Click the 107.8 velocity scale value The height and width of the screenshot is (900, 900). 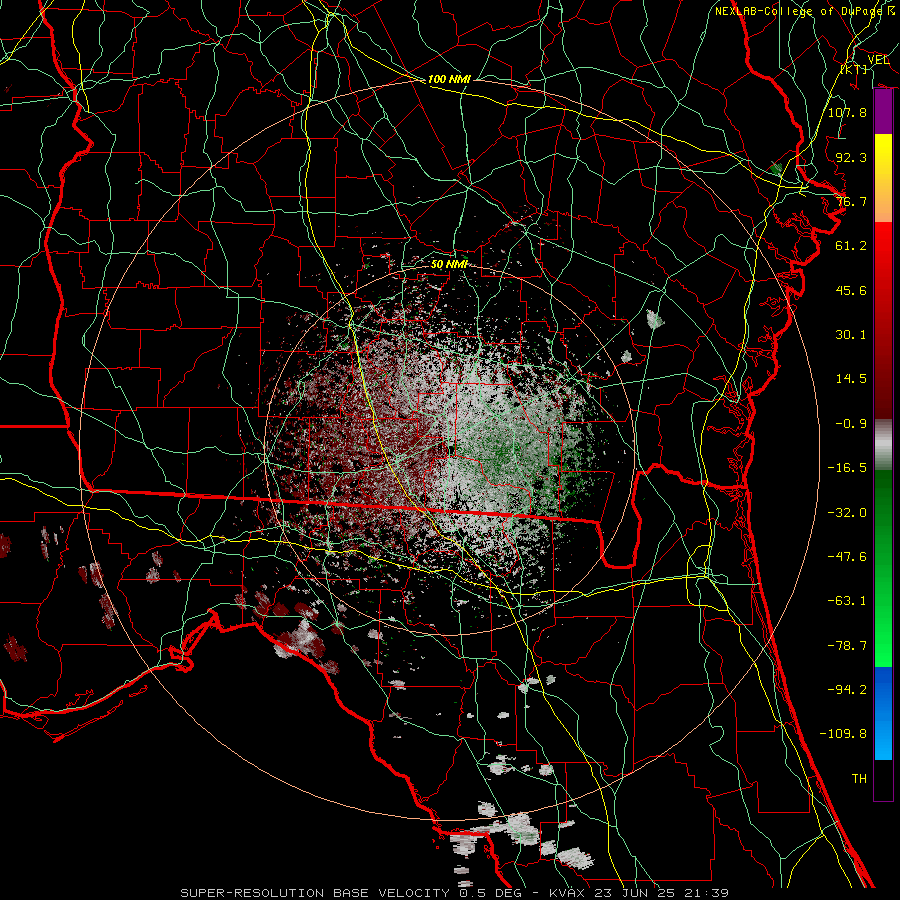[x=847, y=112]
